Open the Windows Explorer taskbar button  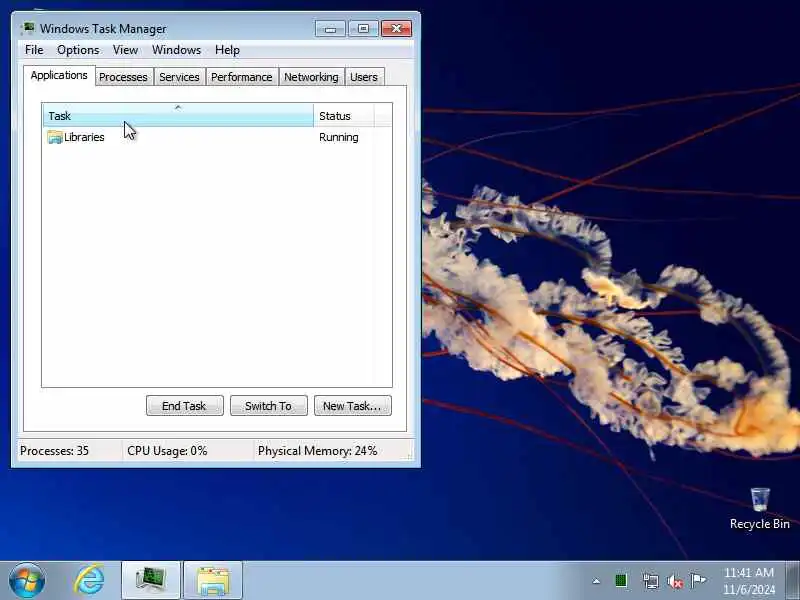tap(213, 581)
